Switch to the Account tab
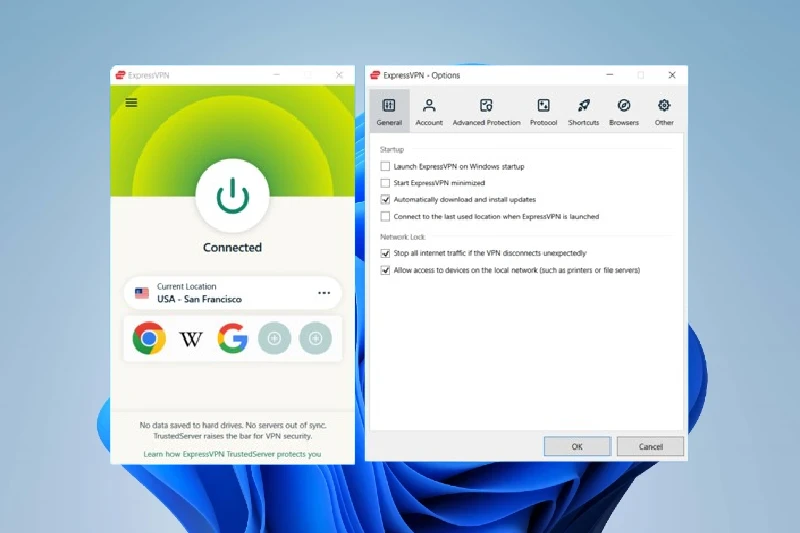This screenshot has height=533, width=800. (x=429, y=111)
